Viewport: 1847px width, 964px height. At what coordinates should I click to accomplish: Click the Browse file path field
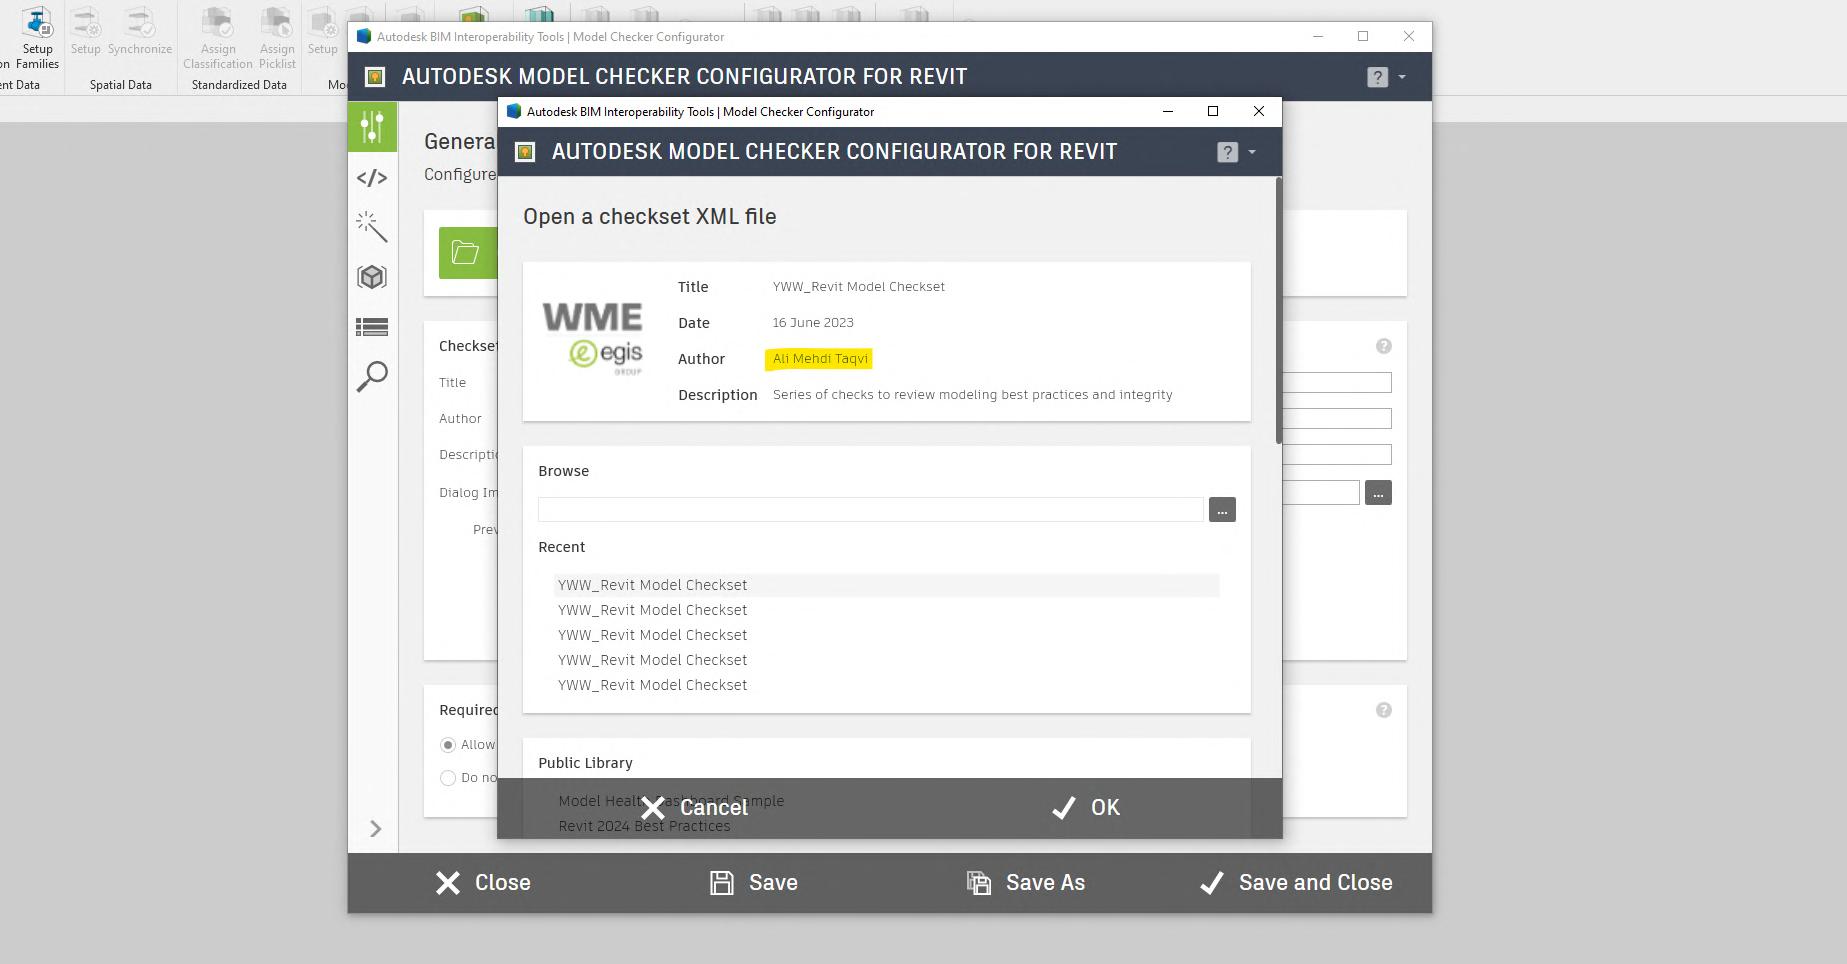[871, 510]
